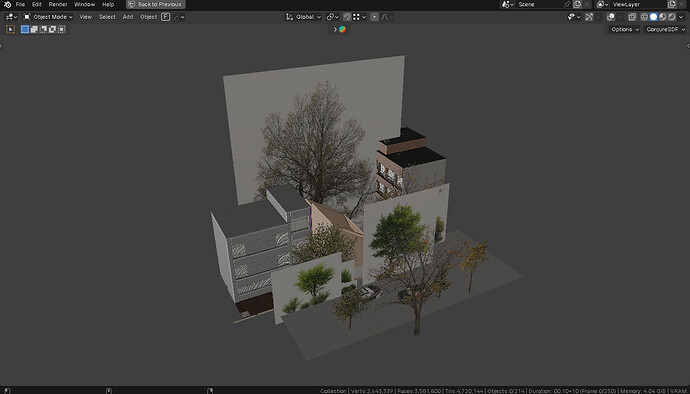The height and width of the screenshot is (394, 690).
Task: Open the viewport View menu
Action: click(x=85, y=17)
